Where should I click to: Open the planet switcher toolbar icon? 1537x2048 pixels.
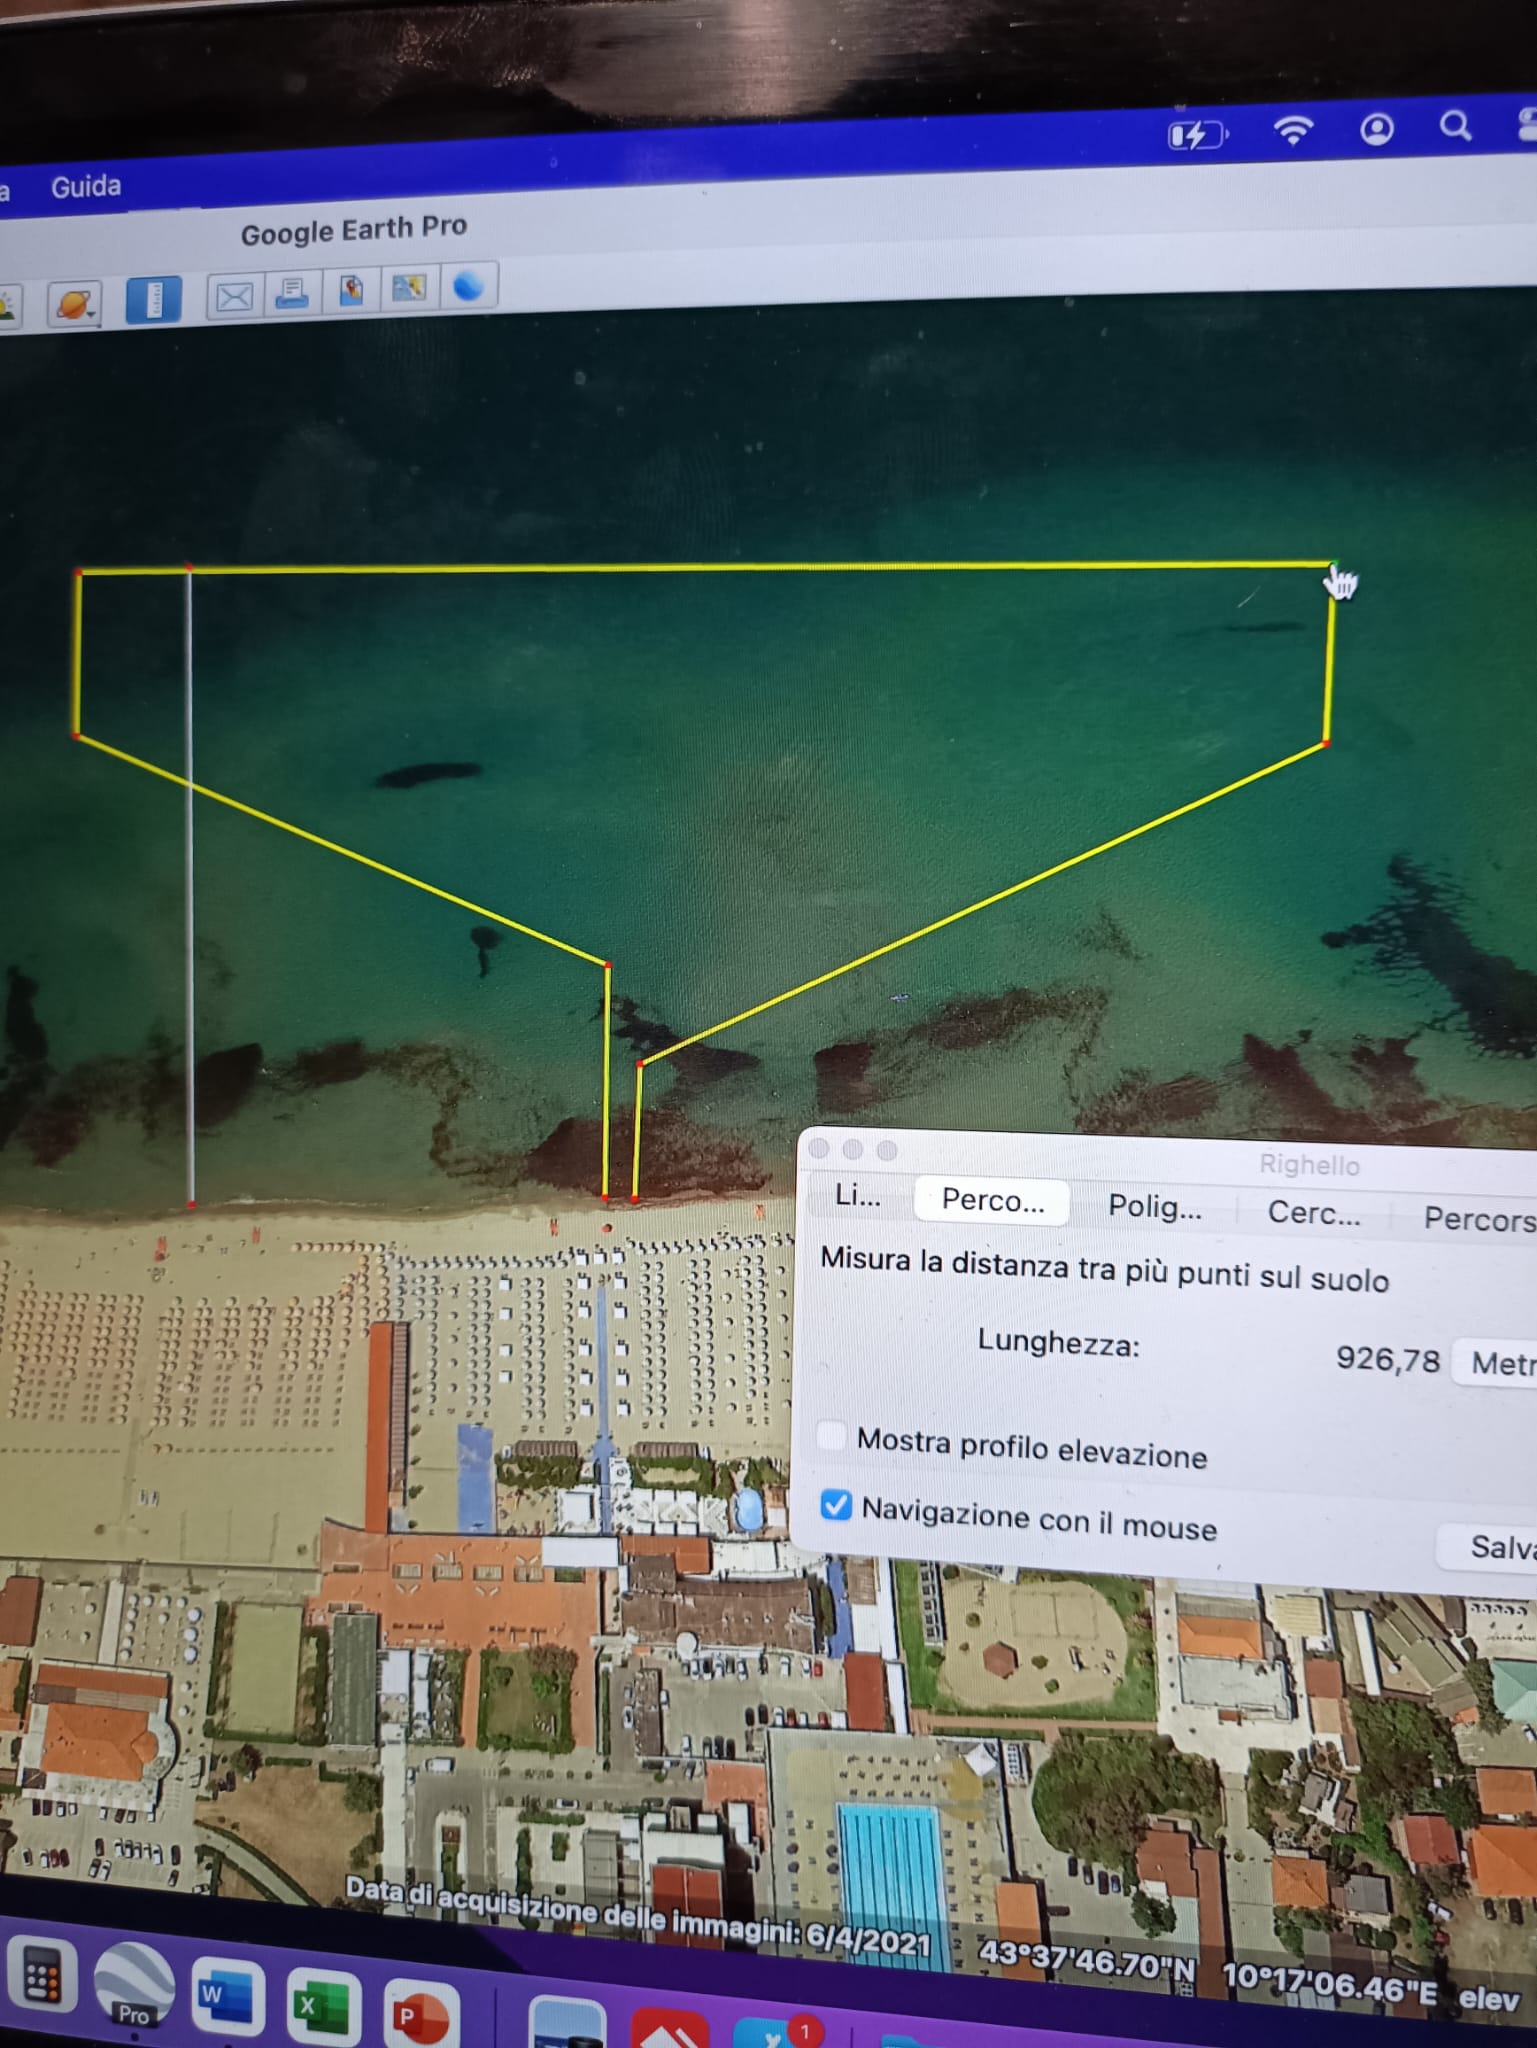click(x=74, y=303)
